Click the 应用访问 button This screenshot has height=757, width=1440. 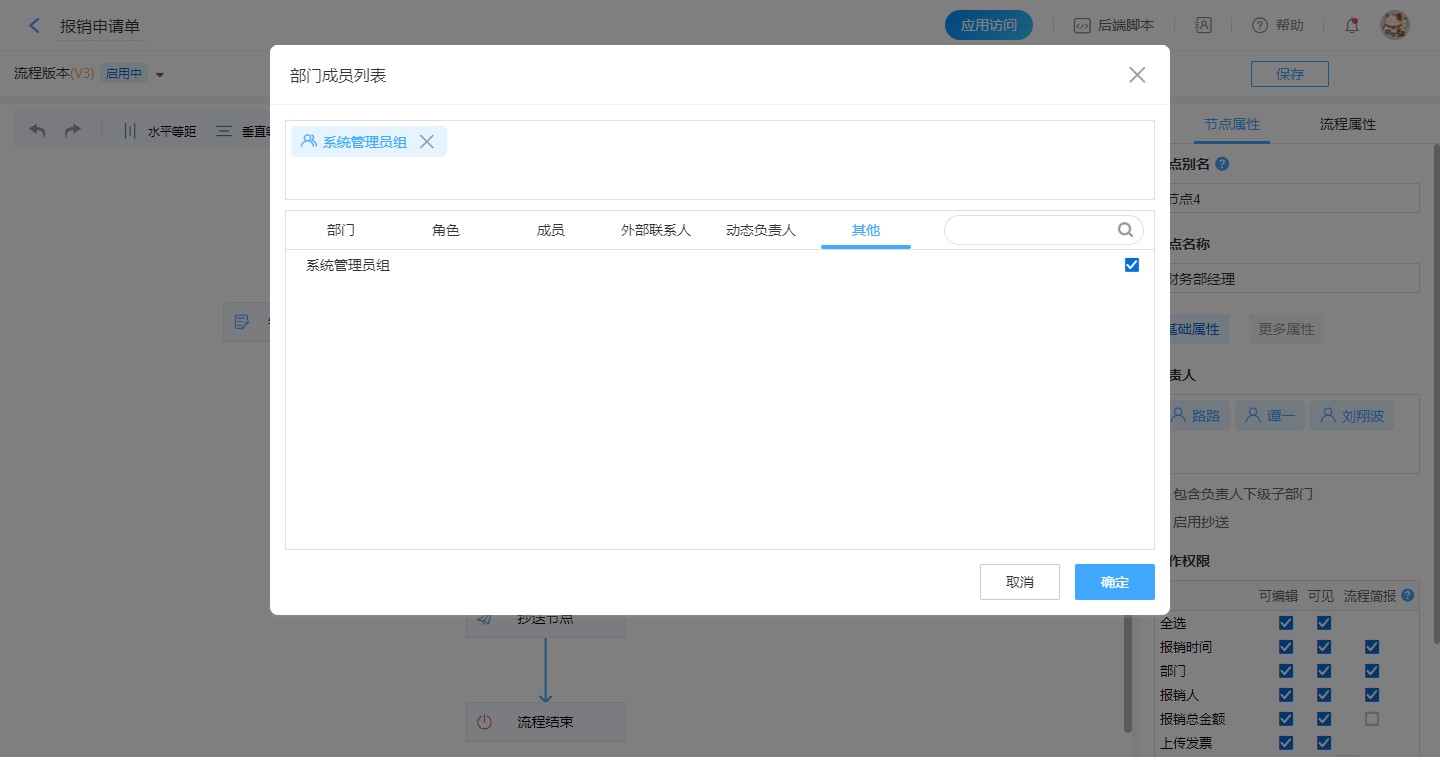988,26
